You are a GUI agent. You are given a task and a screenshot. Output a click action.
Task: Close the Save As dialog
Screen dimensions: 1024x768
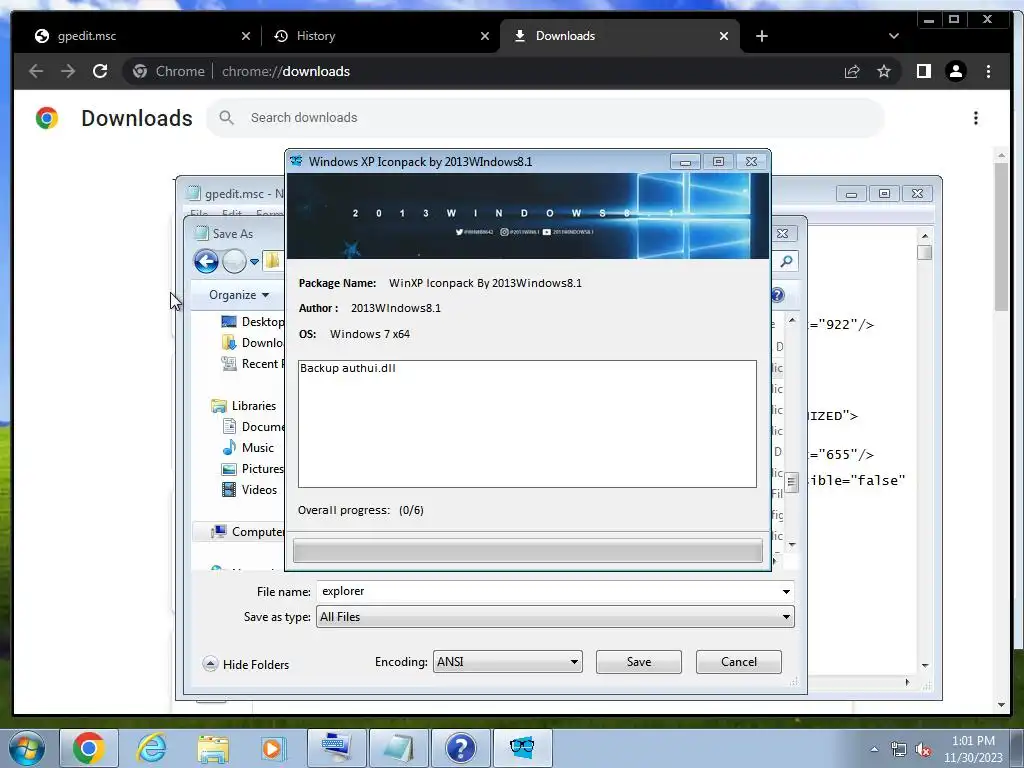(782, 233)
